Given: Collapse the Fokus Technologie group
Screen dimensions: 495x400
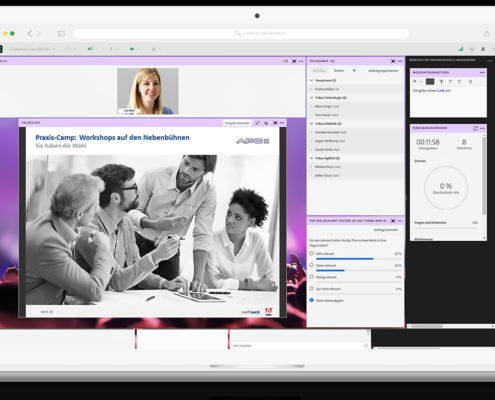Looking at the screenshot, I should pyautogui.click(x=312, y=98).
